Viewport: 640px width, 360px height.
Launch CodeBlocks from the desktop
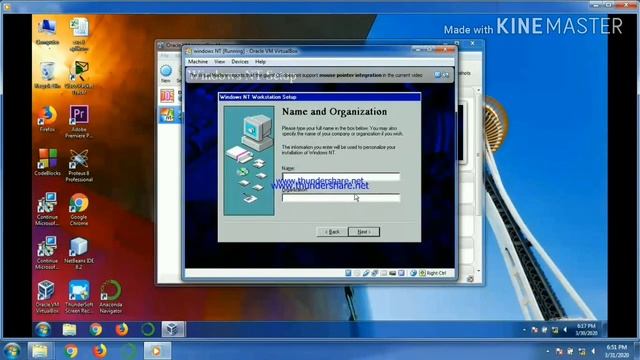(47, 162)
